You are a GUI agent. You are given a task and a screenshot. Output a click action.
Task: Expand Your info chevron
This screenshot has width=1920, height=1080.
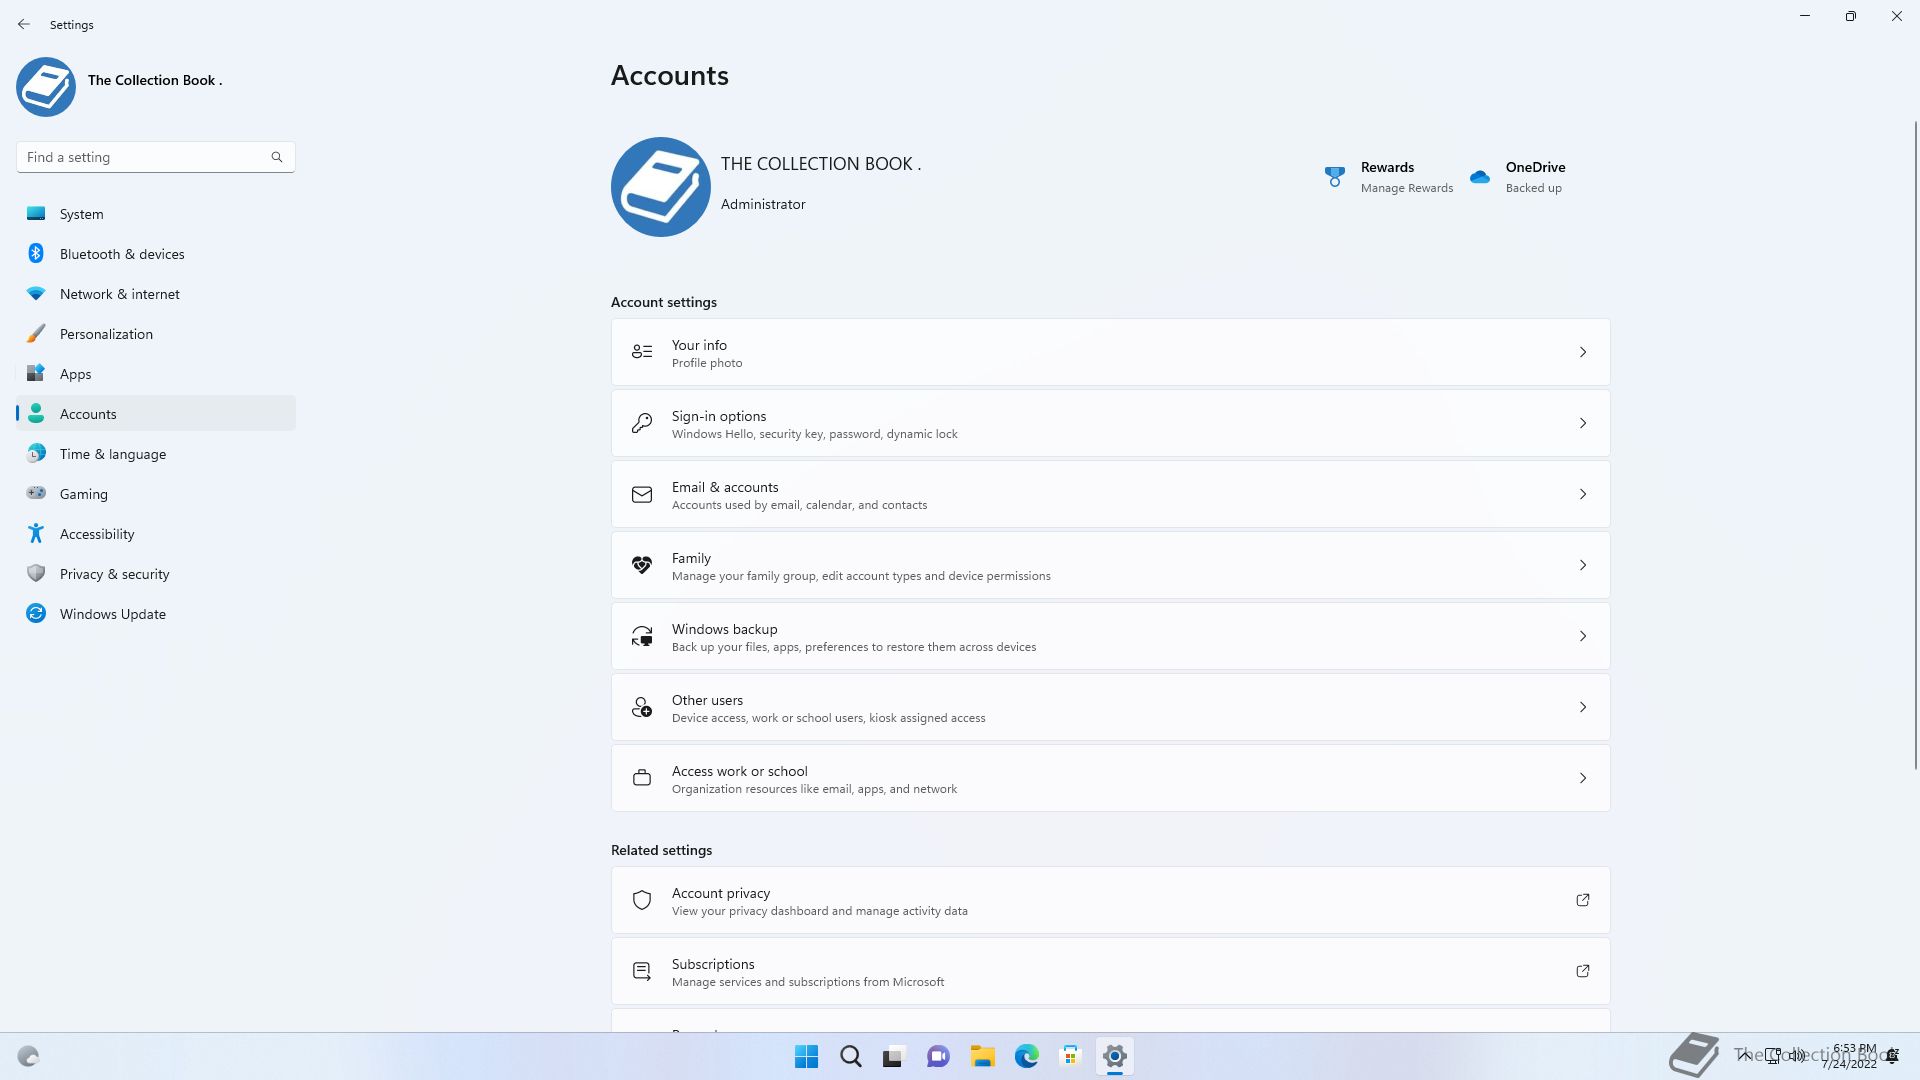[x=1583, y=352]
